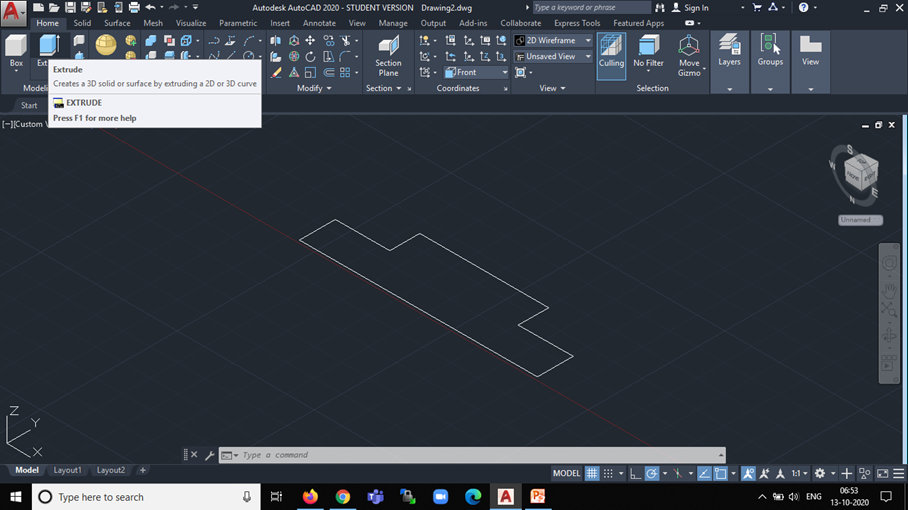Viewport: 908px width, 510px height.
Task: Click the yellow sphere mesh icon
Action: [x=106, y=45]
